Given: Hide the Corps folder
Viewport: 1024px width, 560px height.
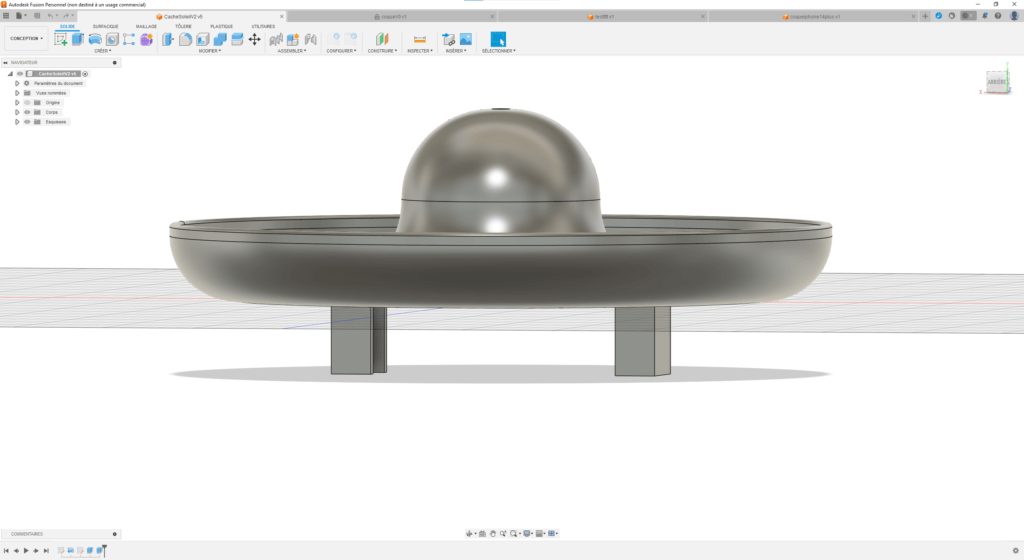Looking at the screenshot, I should [27, 112].
